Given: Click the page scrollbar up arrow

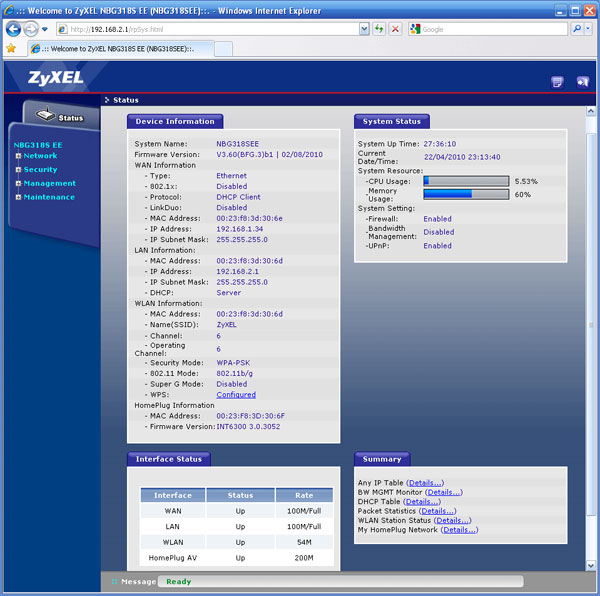Looking at the screenshot, I should [x=591, y=111].
